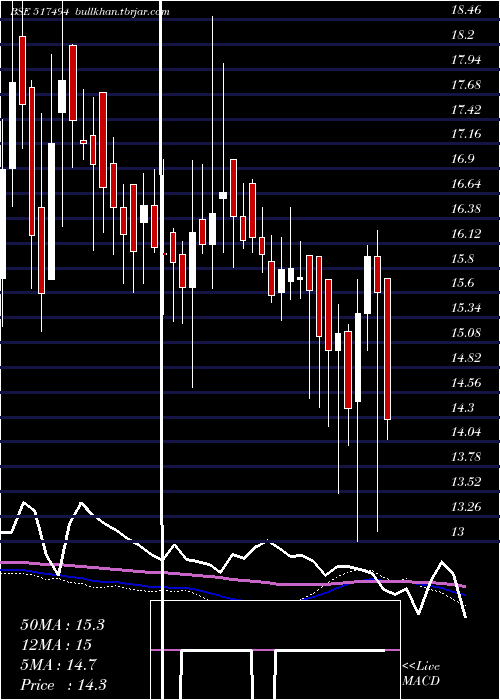Screen dimensions: 500x700
Task: Click the 17.94 price axis label
Action: [467, 59]
